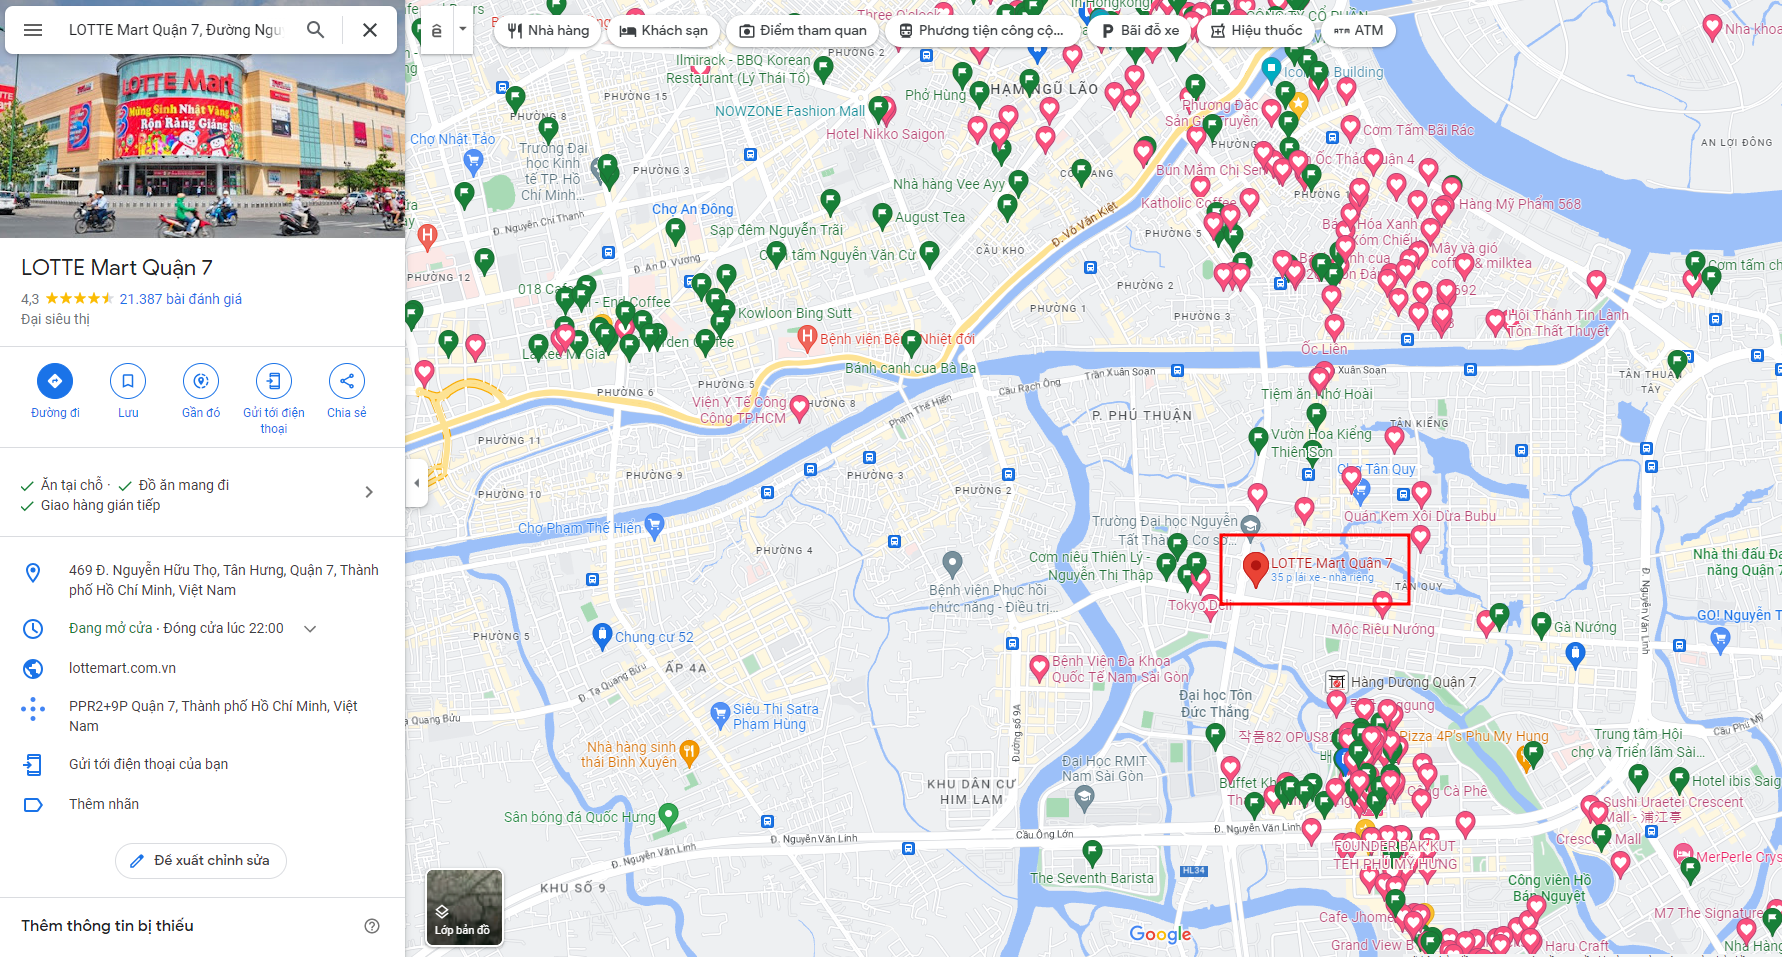
Task: Click Hotel Nikko Saigon label
Action: [885, 134]
